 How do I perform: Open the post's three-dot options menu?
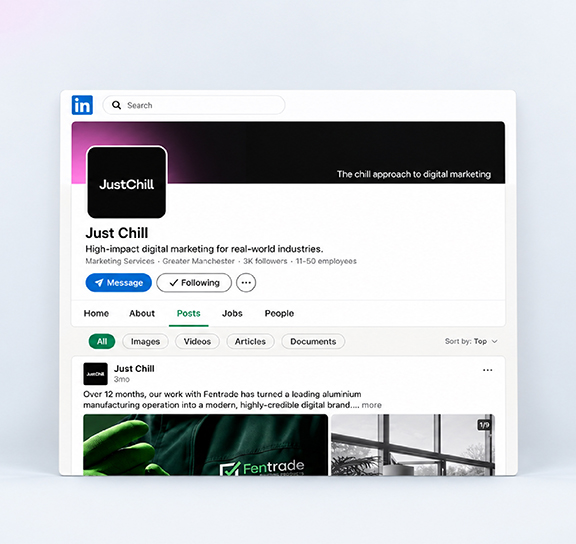[487, 370]
